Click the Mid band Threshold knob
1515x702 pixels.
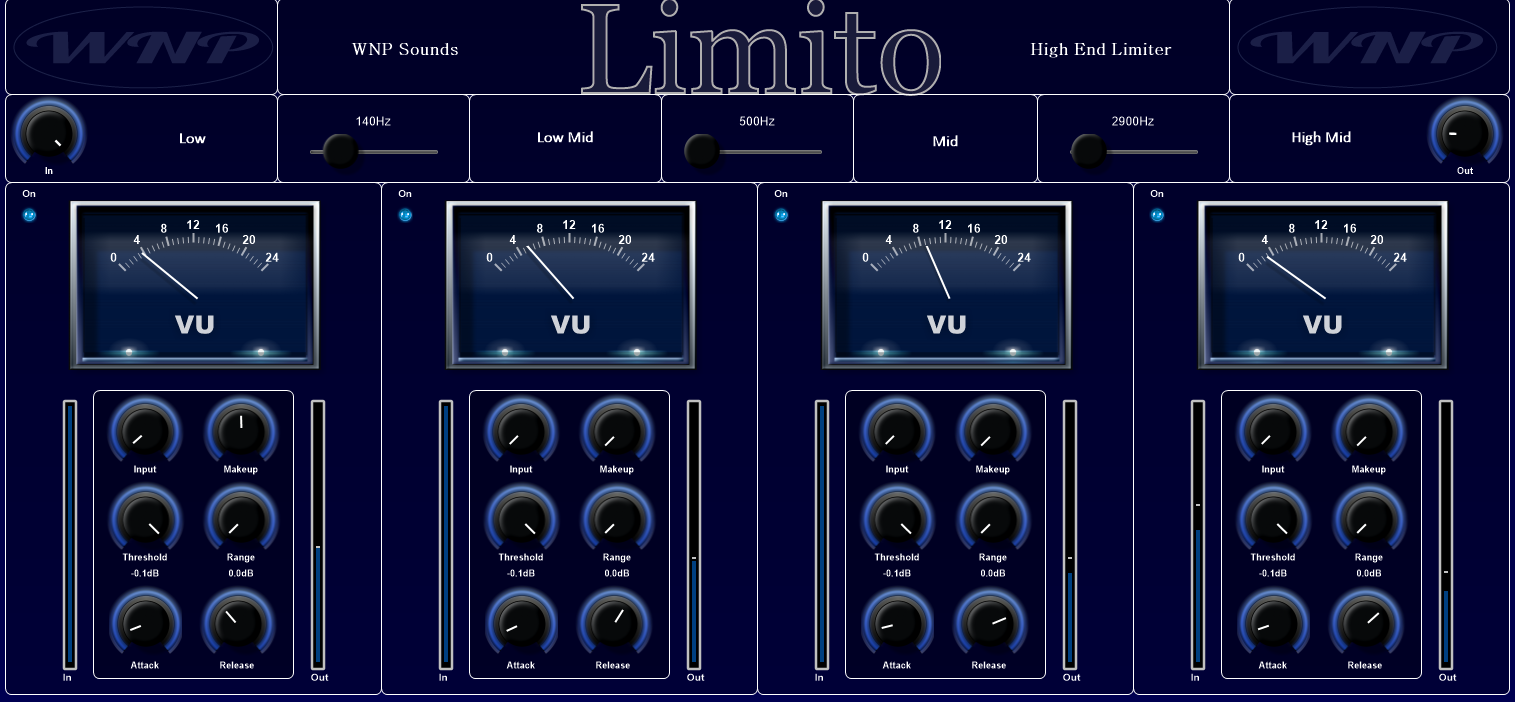pyautogui.click(x=897, y=518)
